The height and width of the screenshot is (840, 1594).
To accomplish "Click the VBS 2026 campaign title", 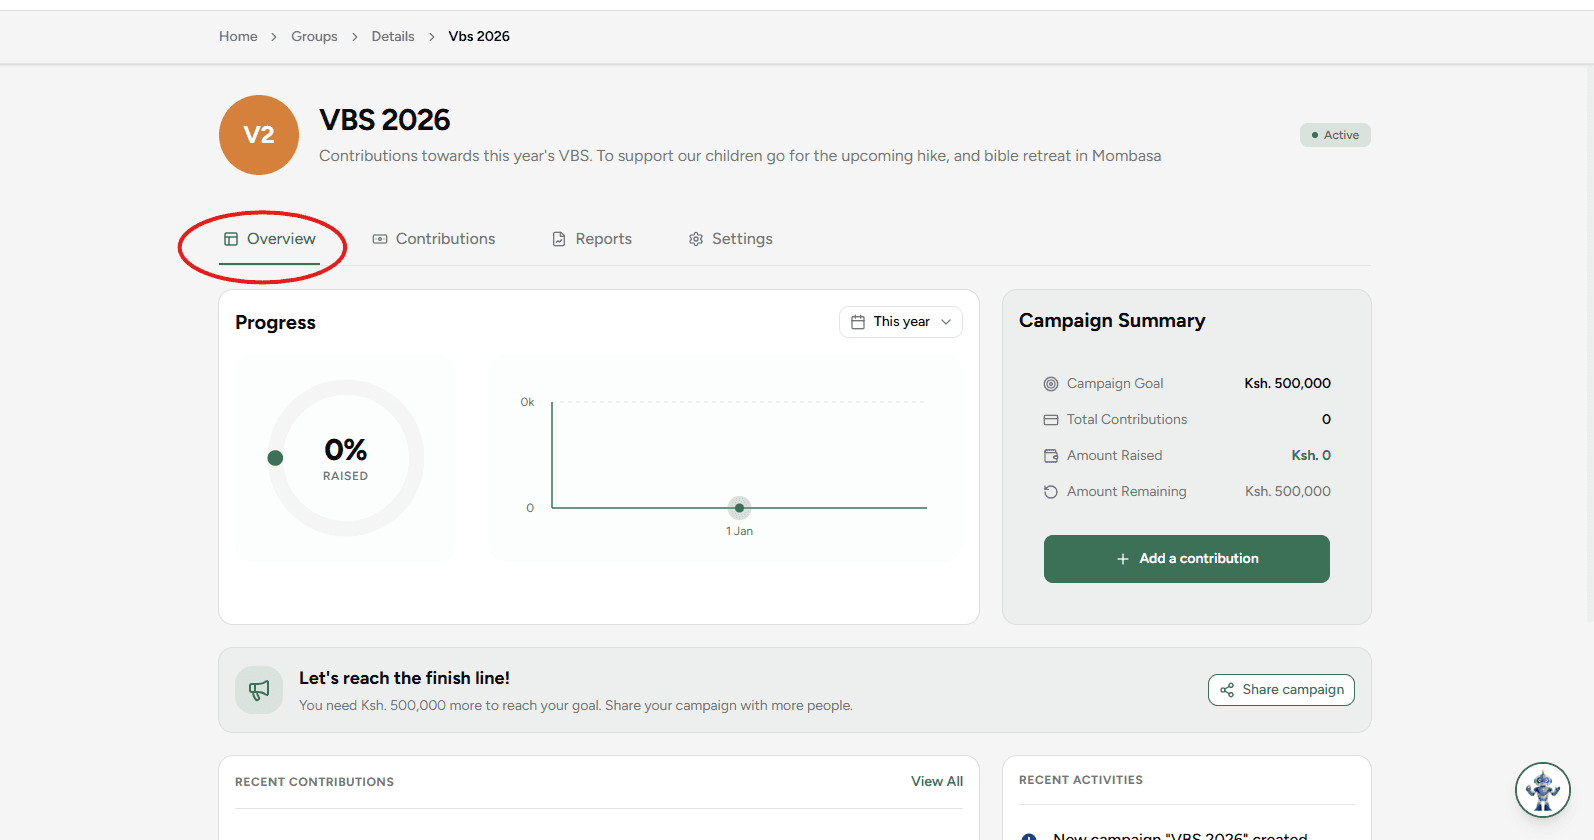I will pyautogui.click(x=385, y=120).
